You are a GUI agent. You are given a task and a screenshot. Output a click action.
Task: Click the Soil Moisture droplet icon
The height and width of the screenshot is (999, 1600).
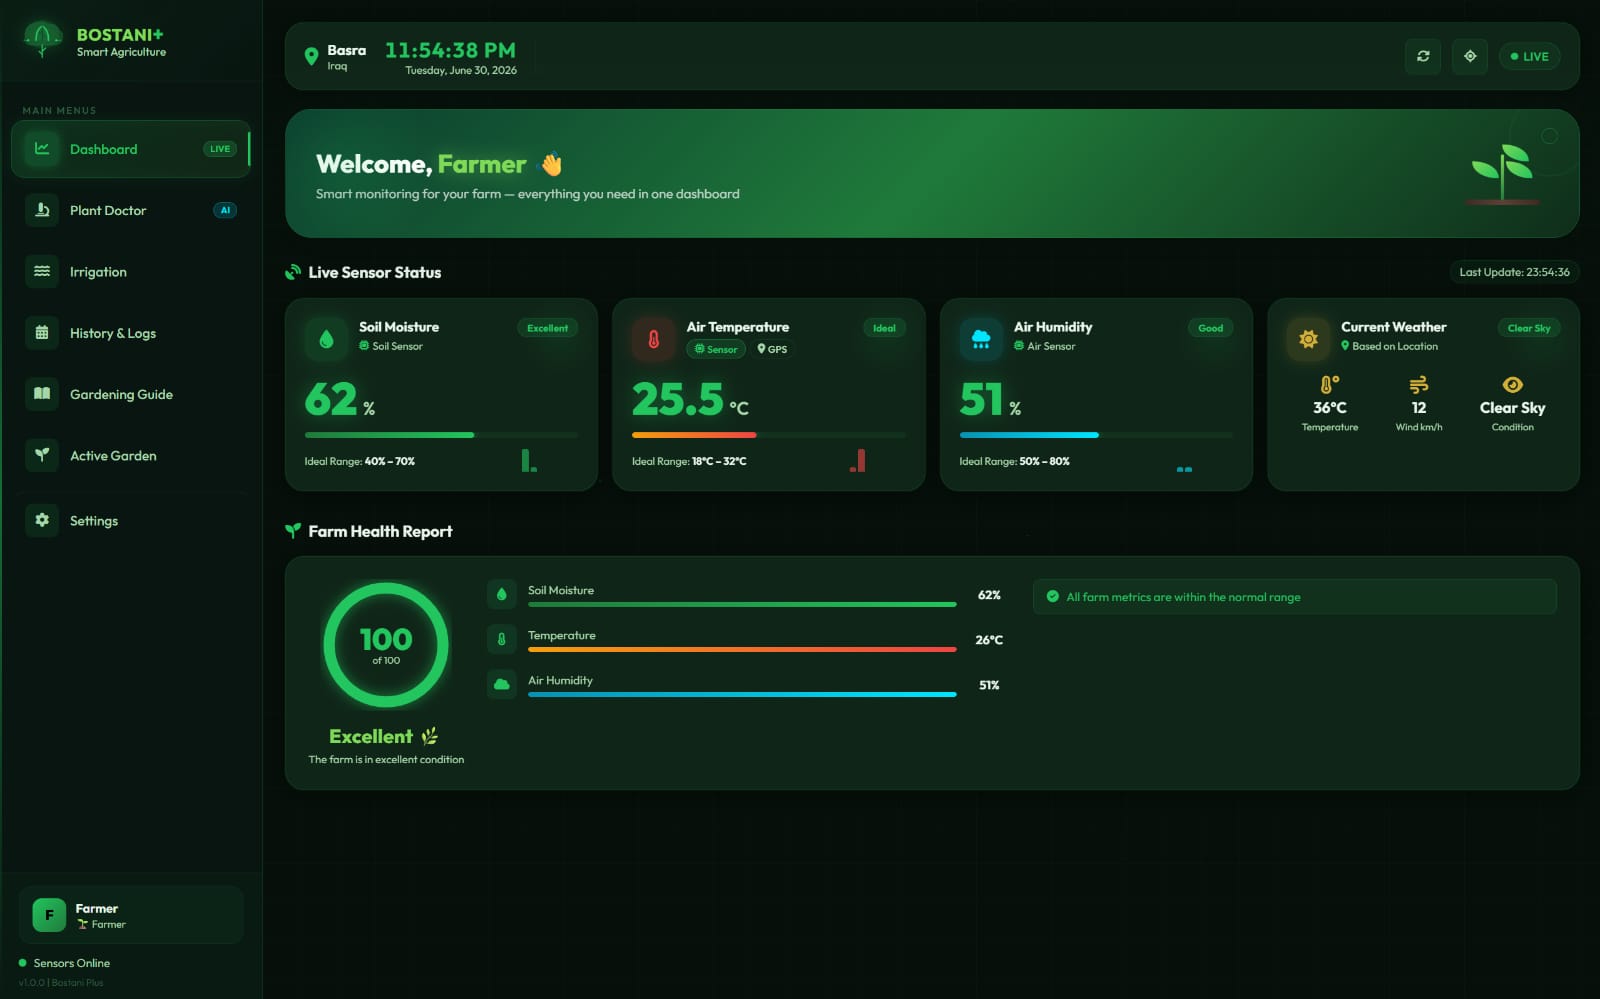[x=326, y=339]
